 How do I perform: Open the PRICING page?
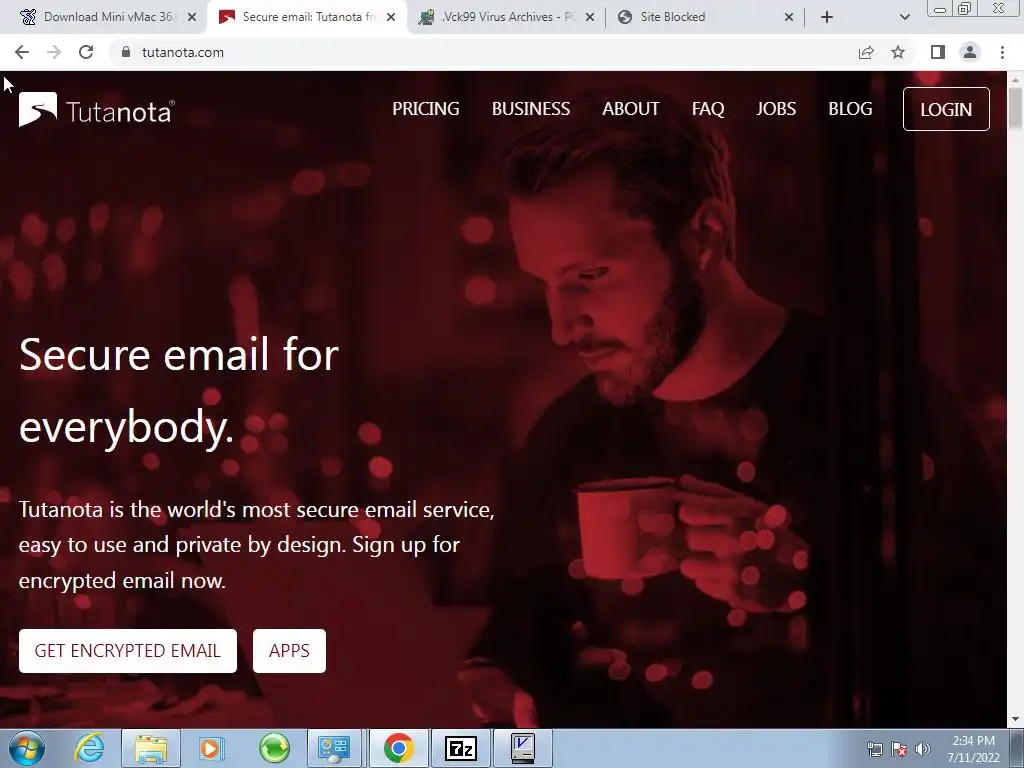(426, 109)
